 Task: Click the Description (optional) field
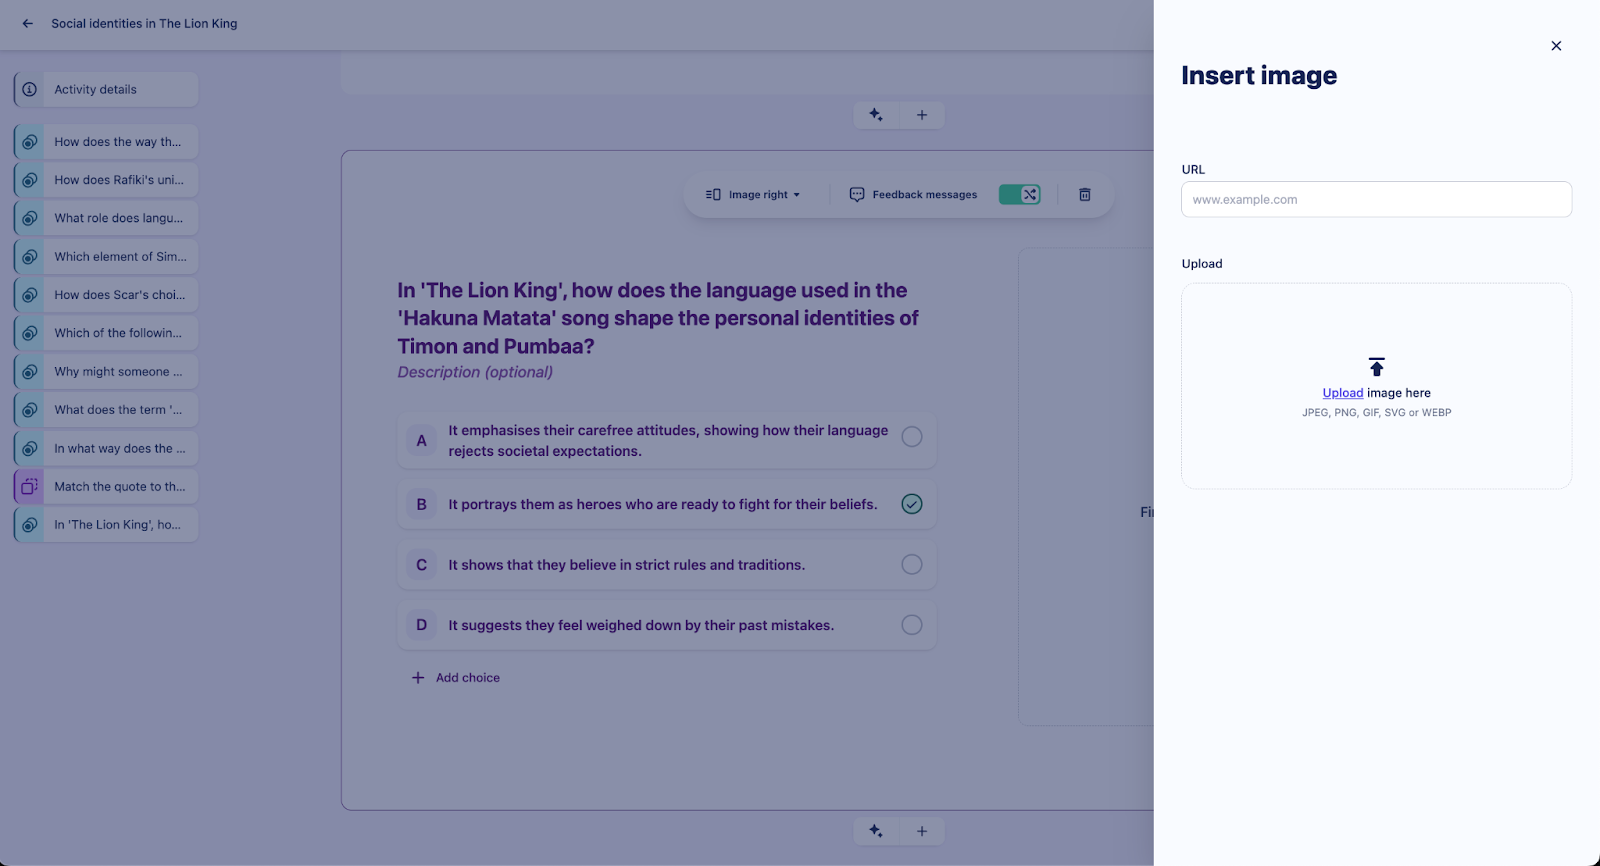coord(475,372)
